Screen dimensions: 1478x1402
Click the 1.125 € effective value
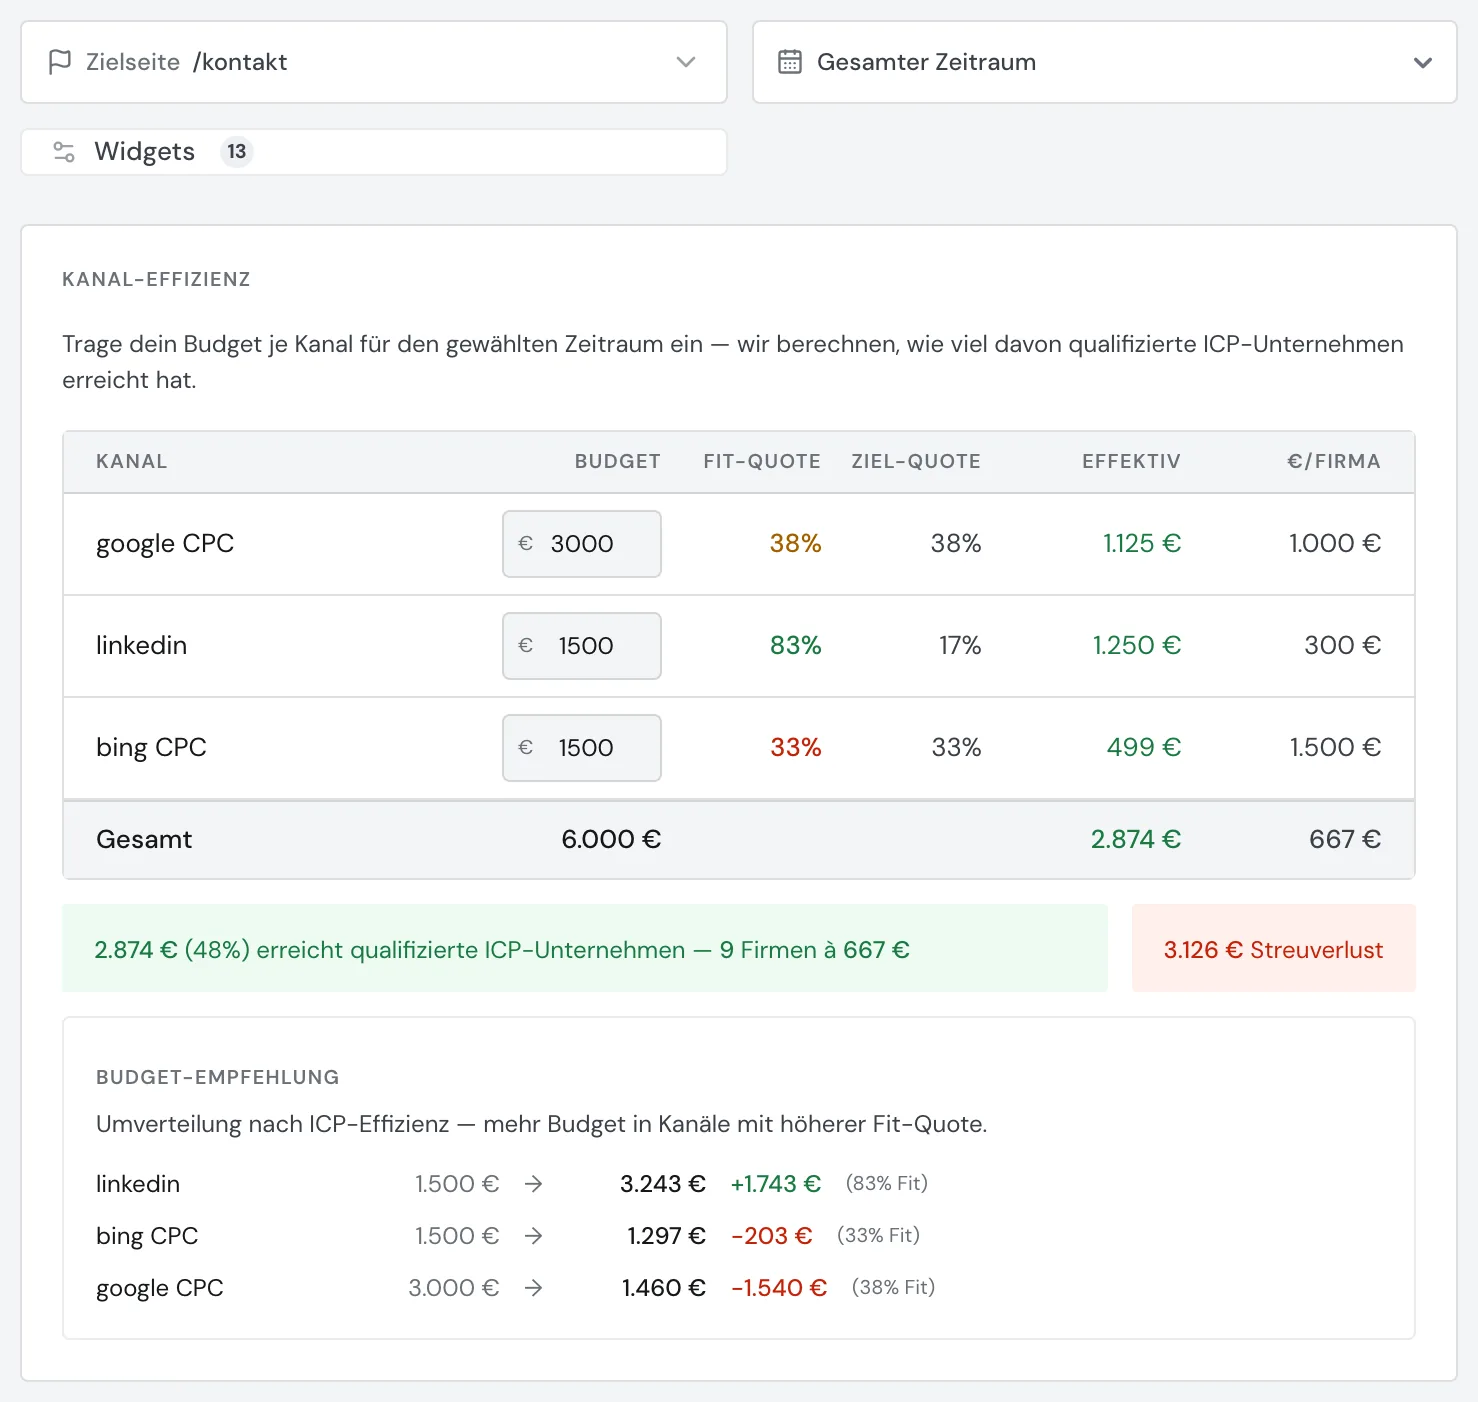1142,544
